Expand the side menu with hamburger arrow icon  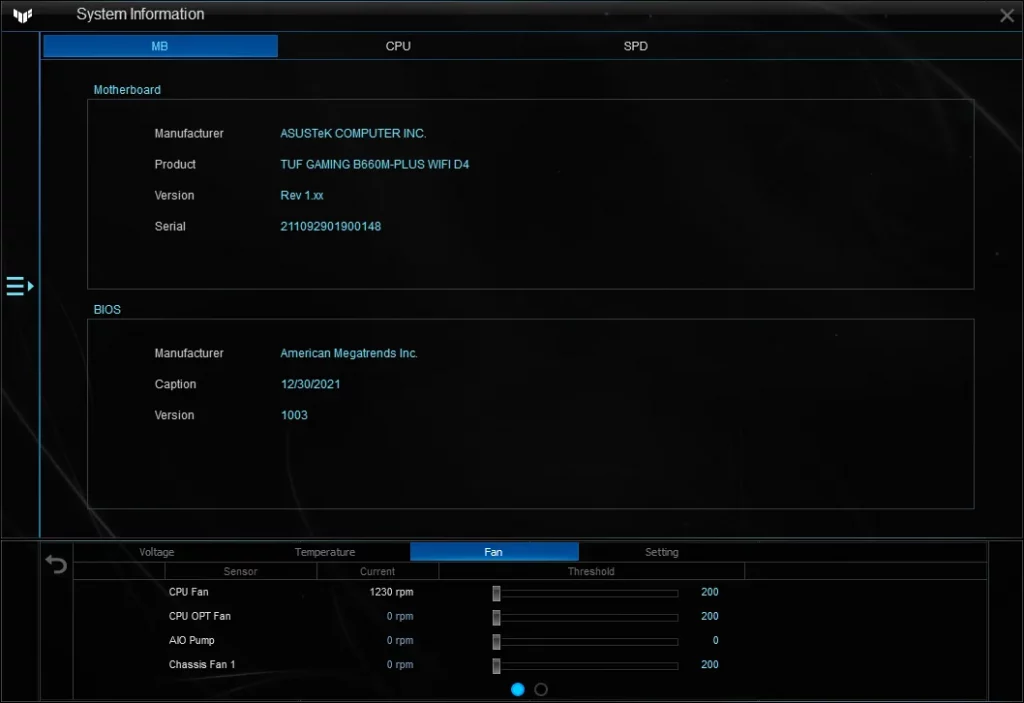20,286
